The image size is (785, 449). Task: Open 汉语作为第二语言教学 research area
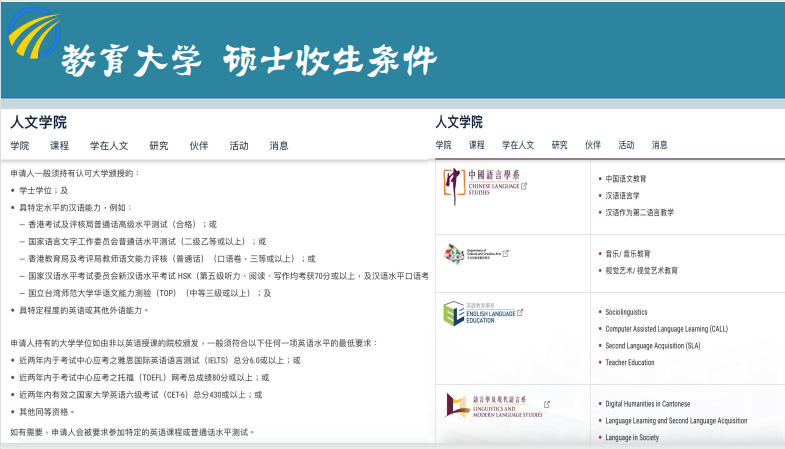(x=639, y=212)
